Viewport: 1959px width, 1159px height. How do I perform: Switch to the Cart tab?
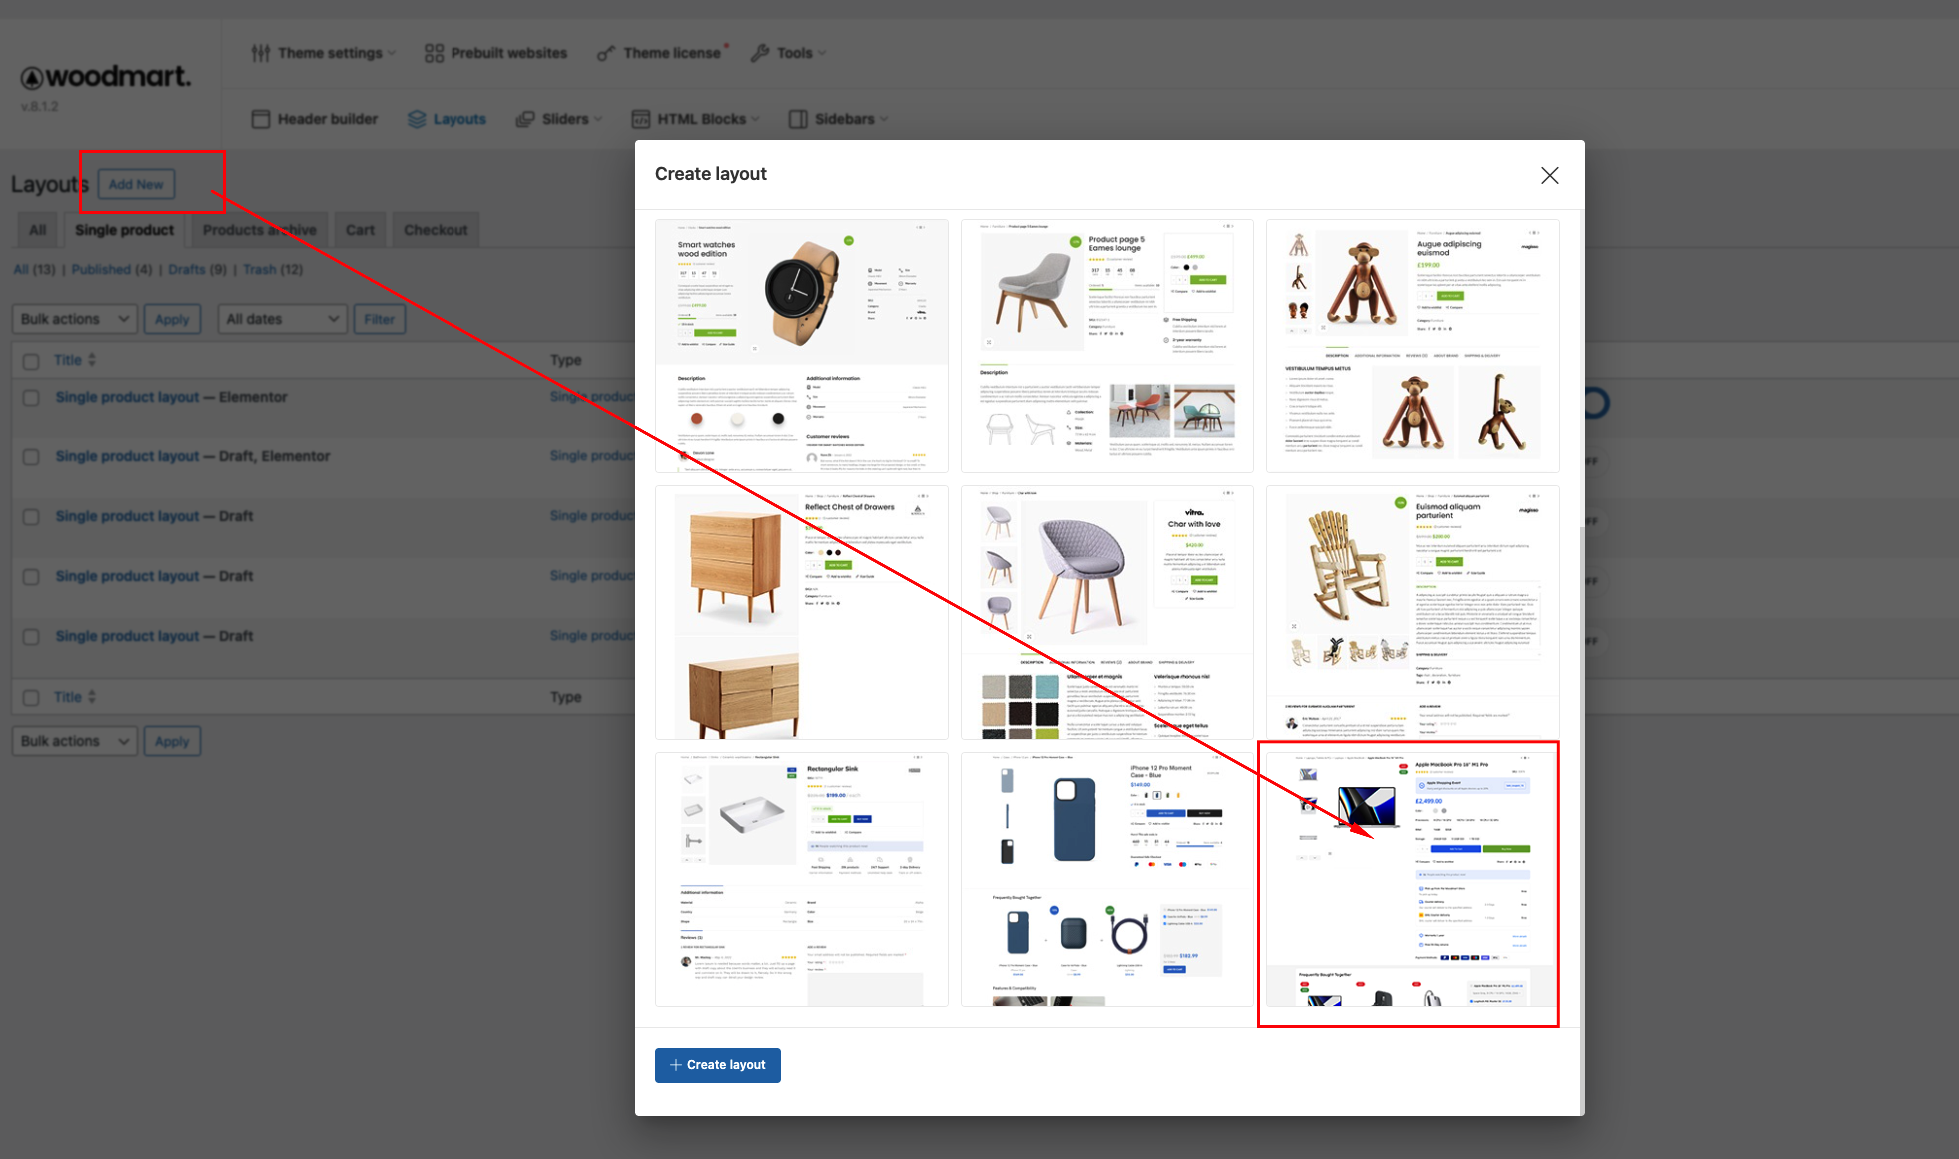click(360, 230)
